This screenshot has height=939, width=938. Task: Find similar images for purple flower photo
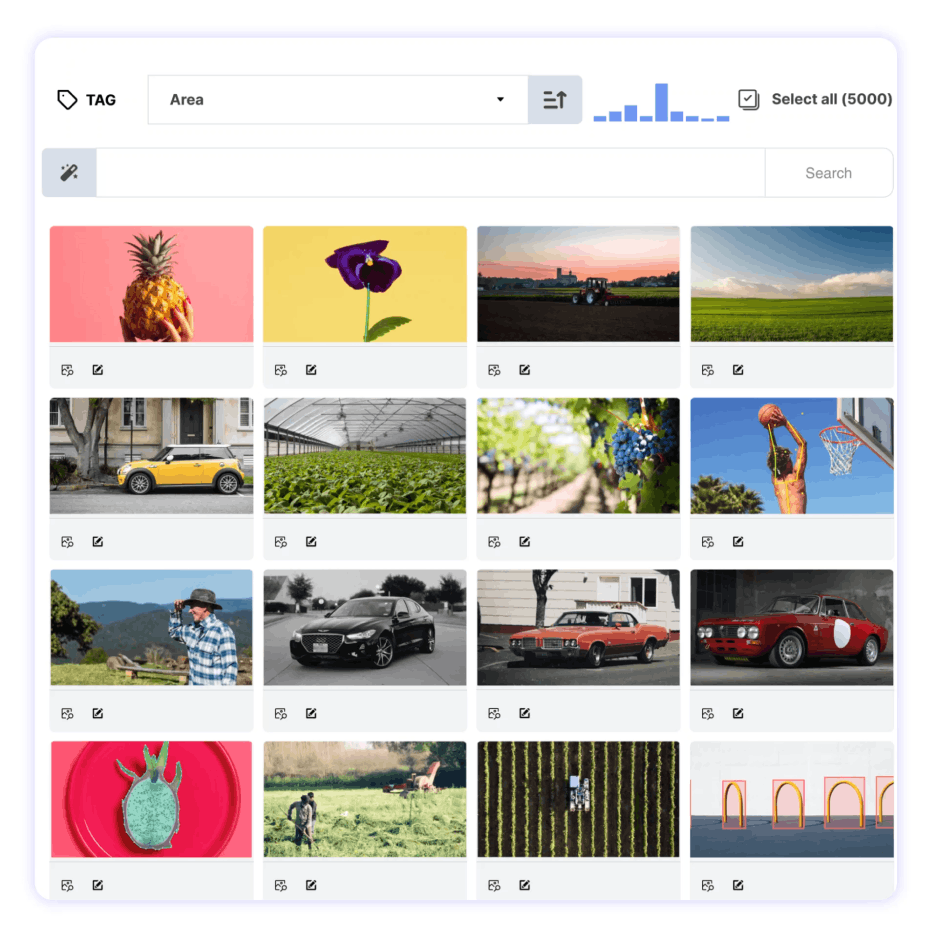(280, 370)
